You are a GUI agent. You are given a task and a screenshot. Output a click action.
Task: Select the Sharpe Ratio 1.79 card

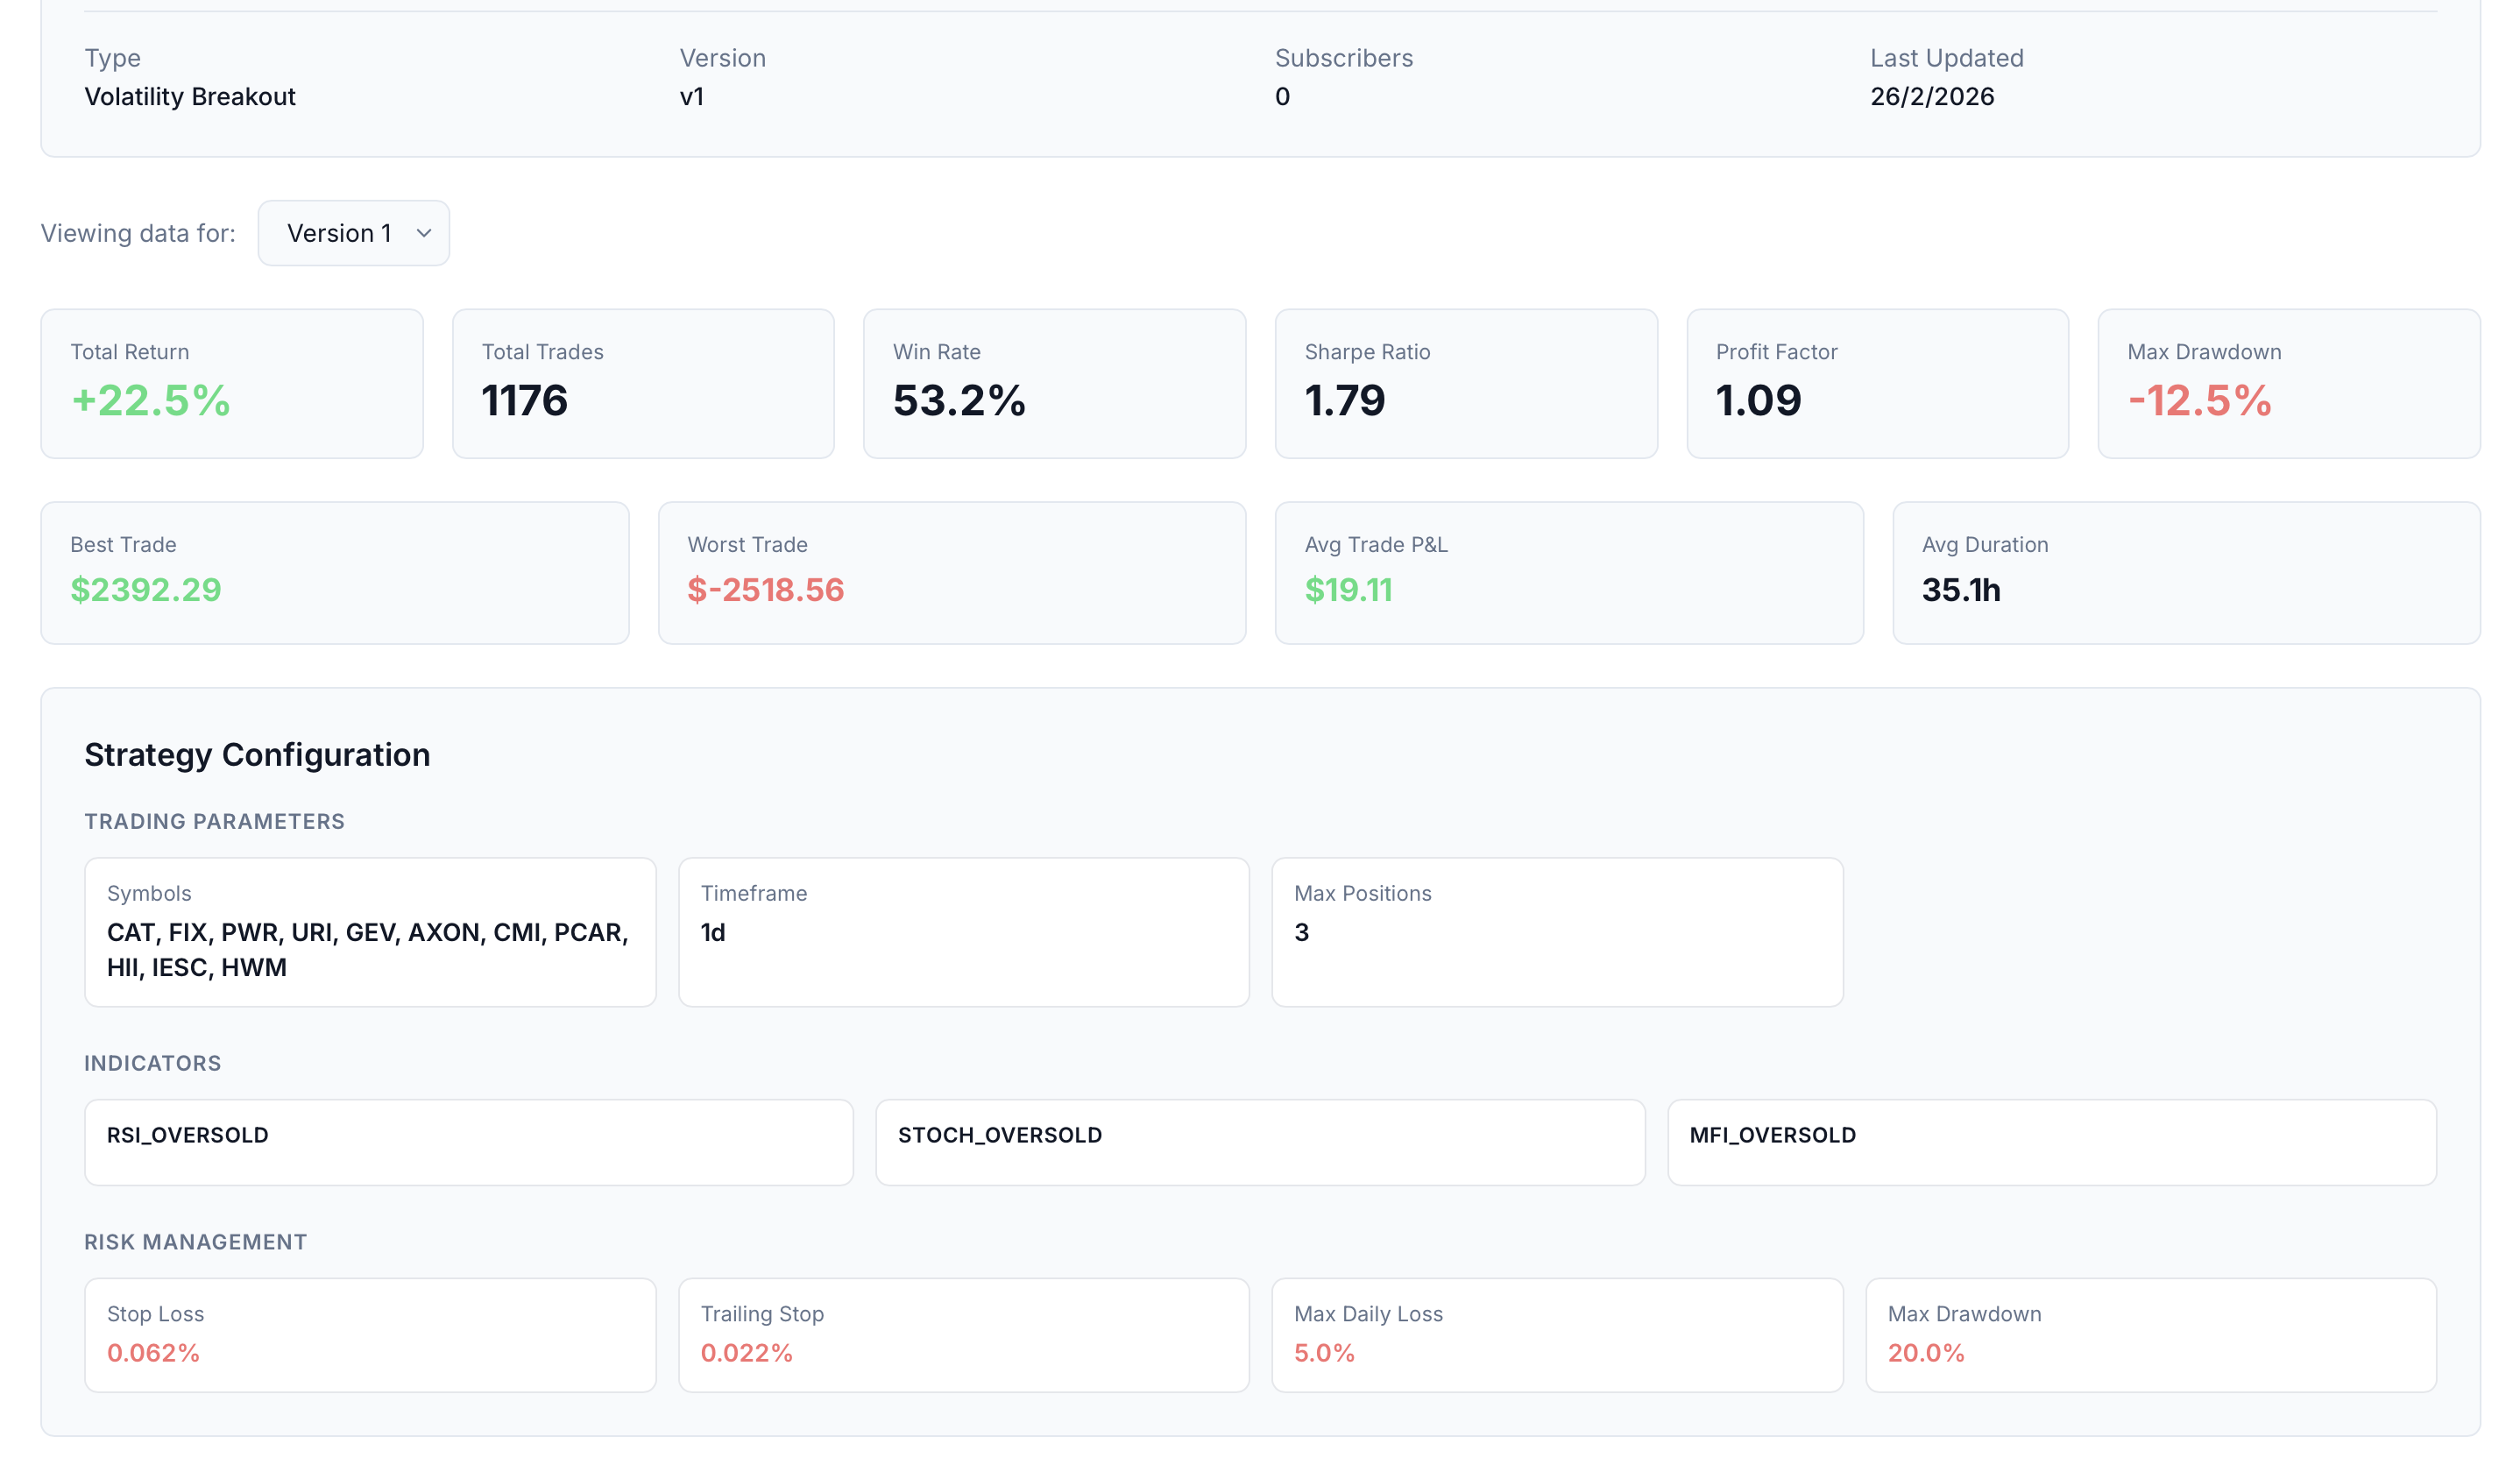tap(1466, 383)
